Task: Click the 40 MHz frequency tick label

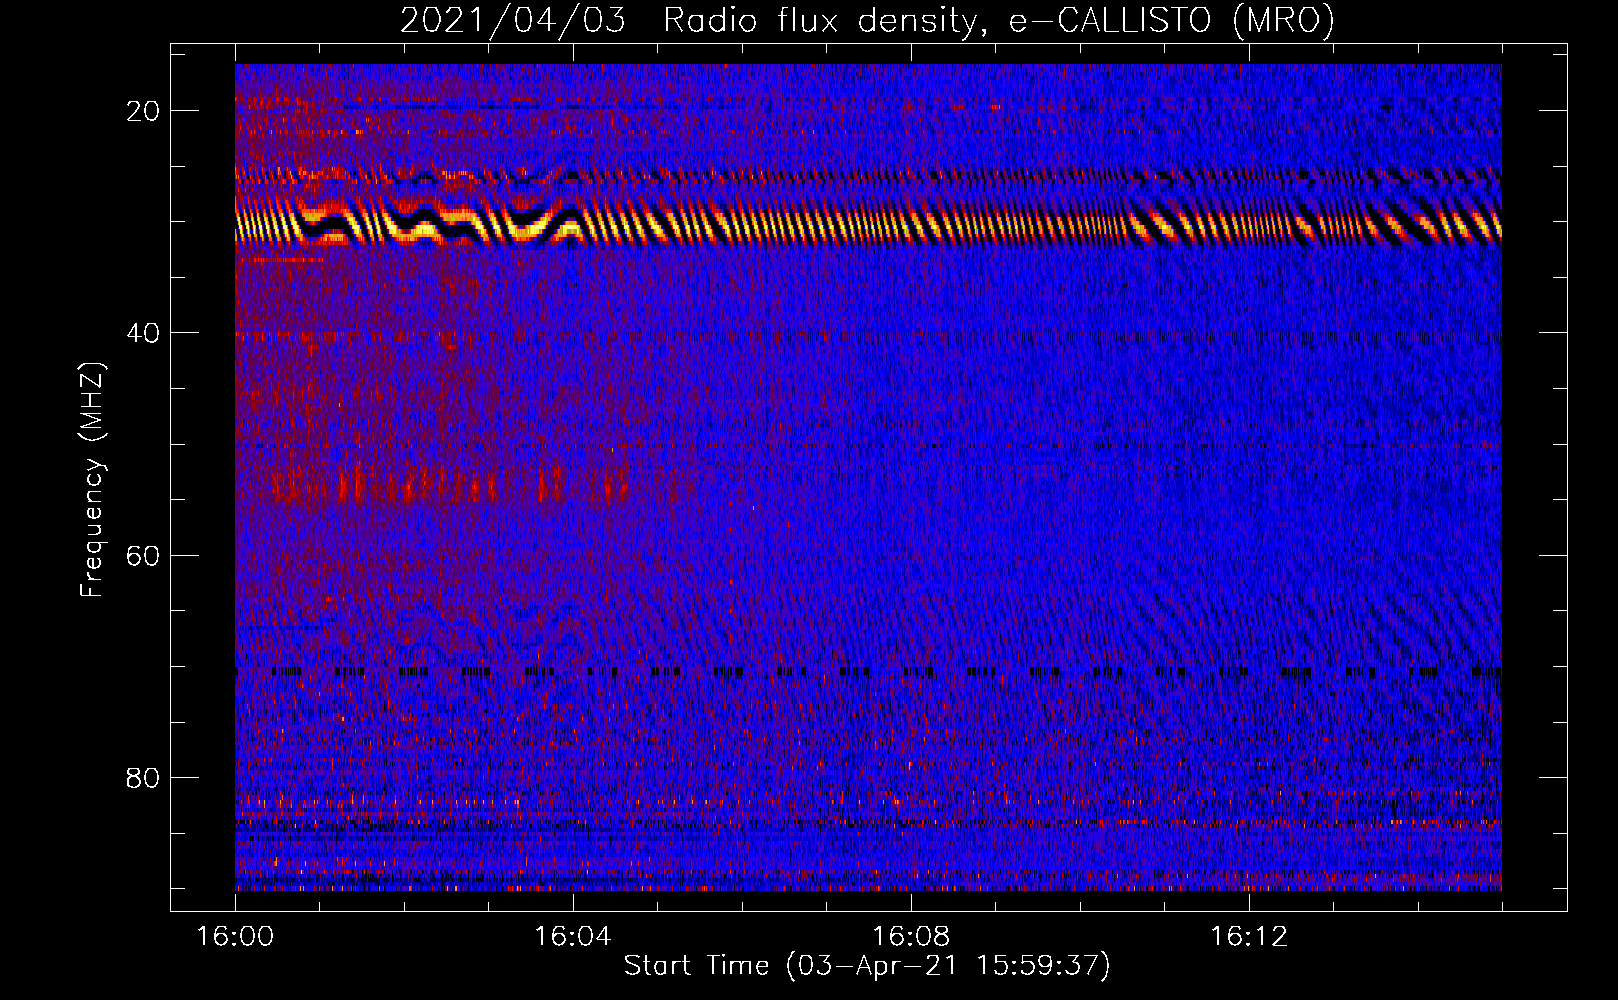Action: coord(143,333)
